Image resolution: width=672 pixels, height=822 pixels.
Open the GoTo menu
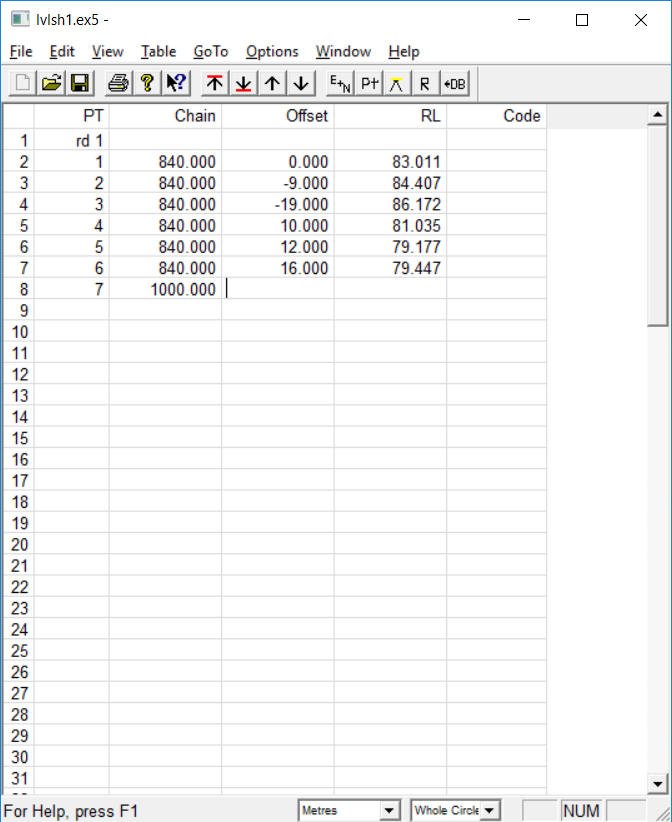[x=211, y=51]
